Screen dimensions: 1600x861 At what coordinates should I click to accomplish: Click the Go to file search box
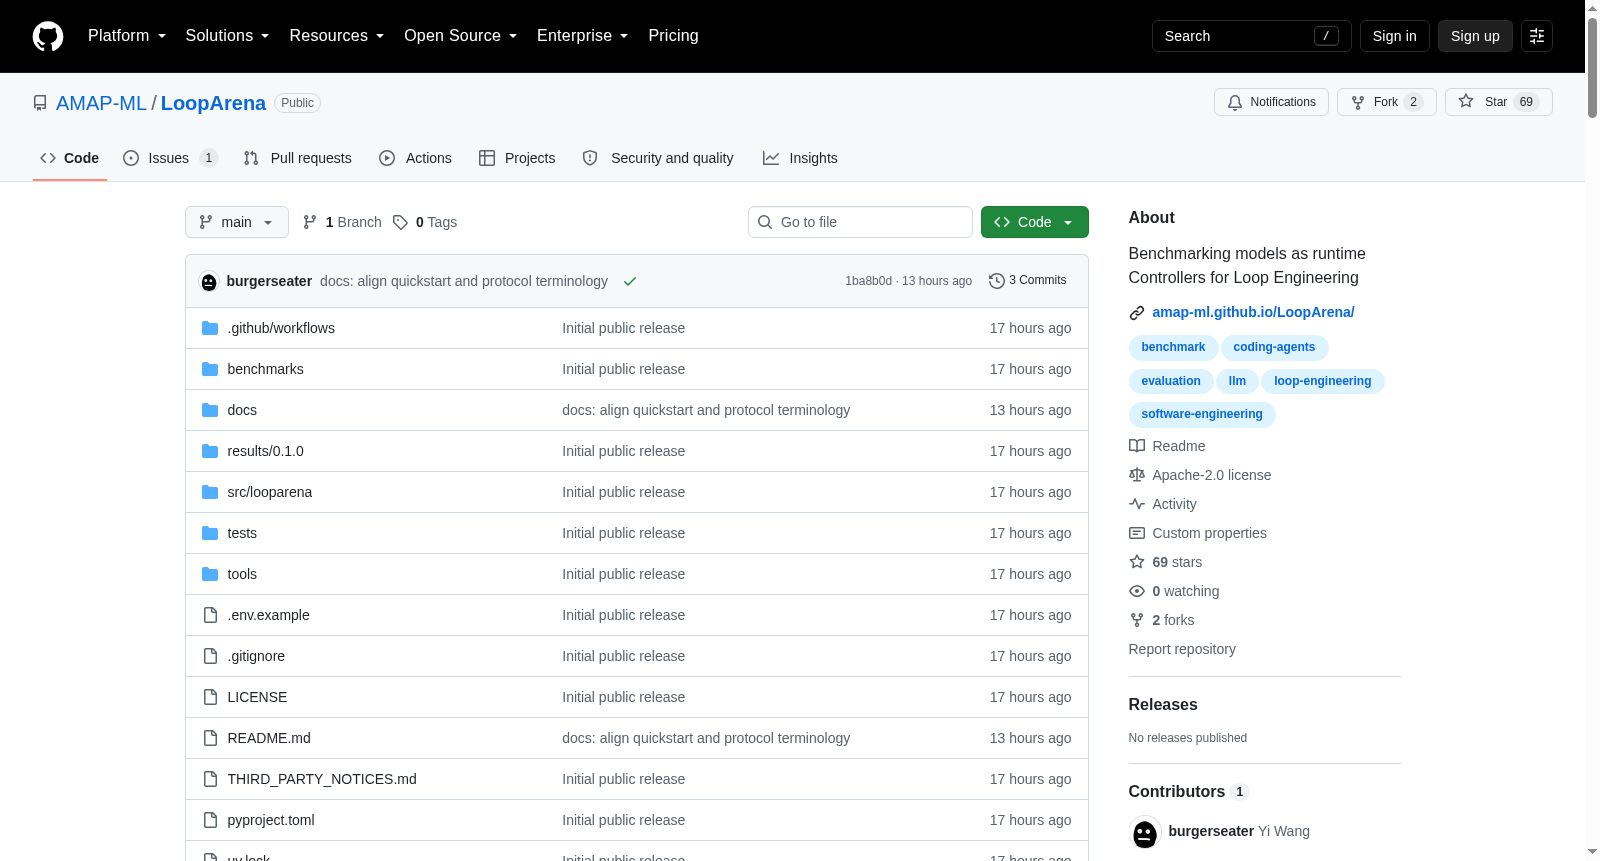click(x=860, y=222)
